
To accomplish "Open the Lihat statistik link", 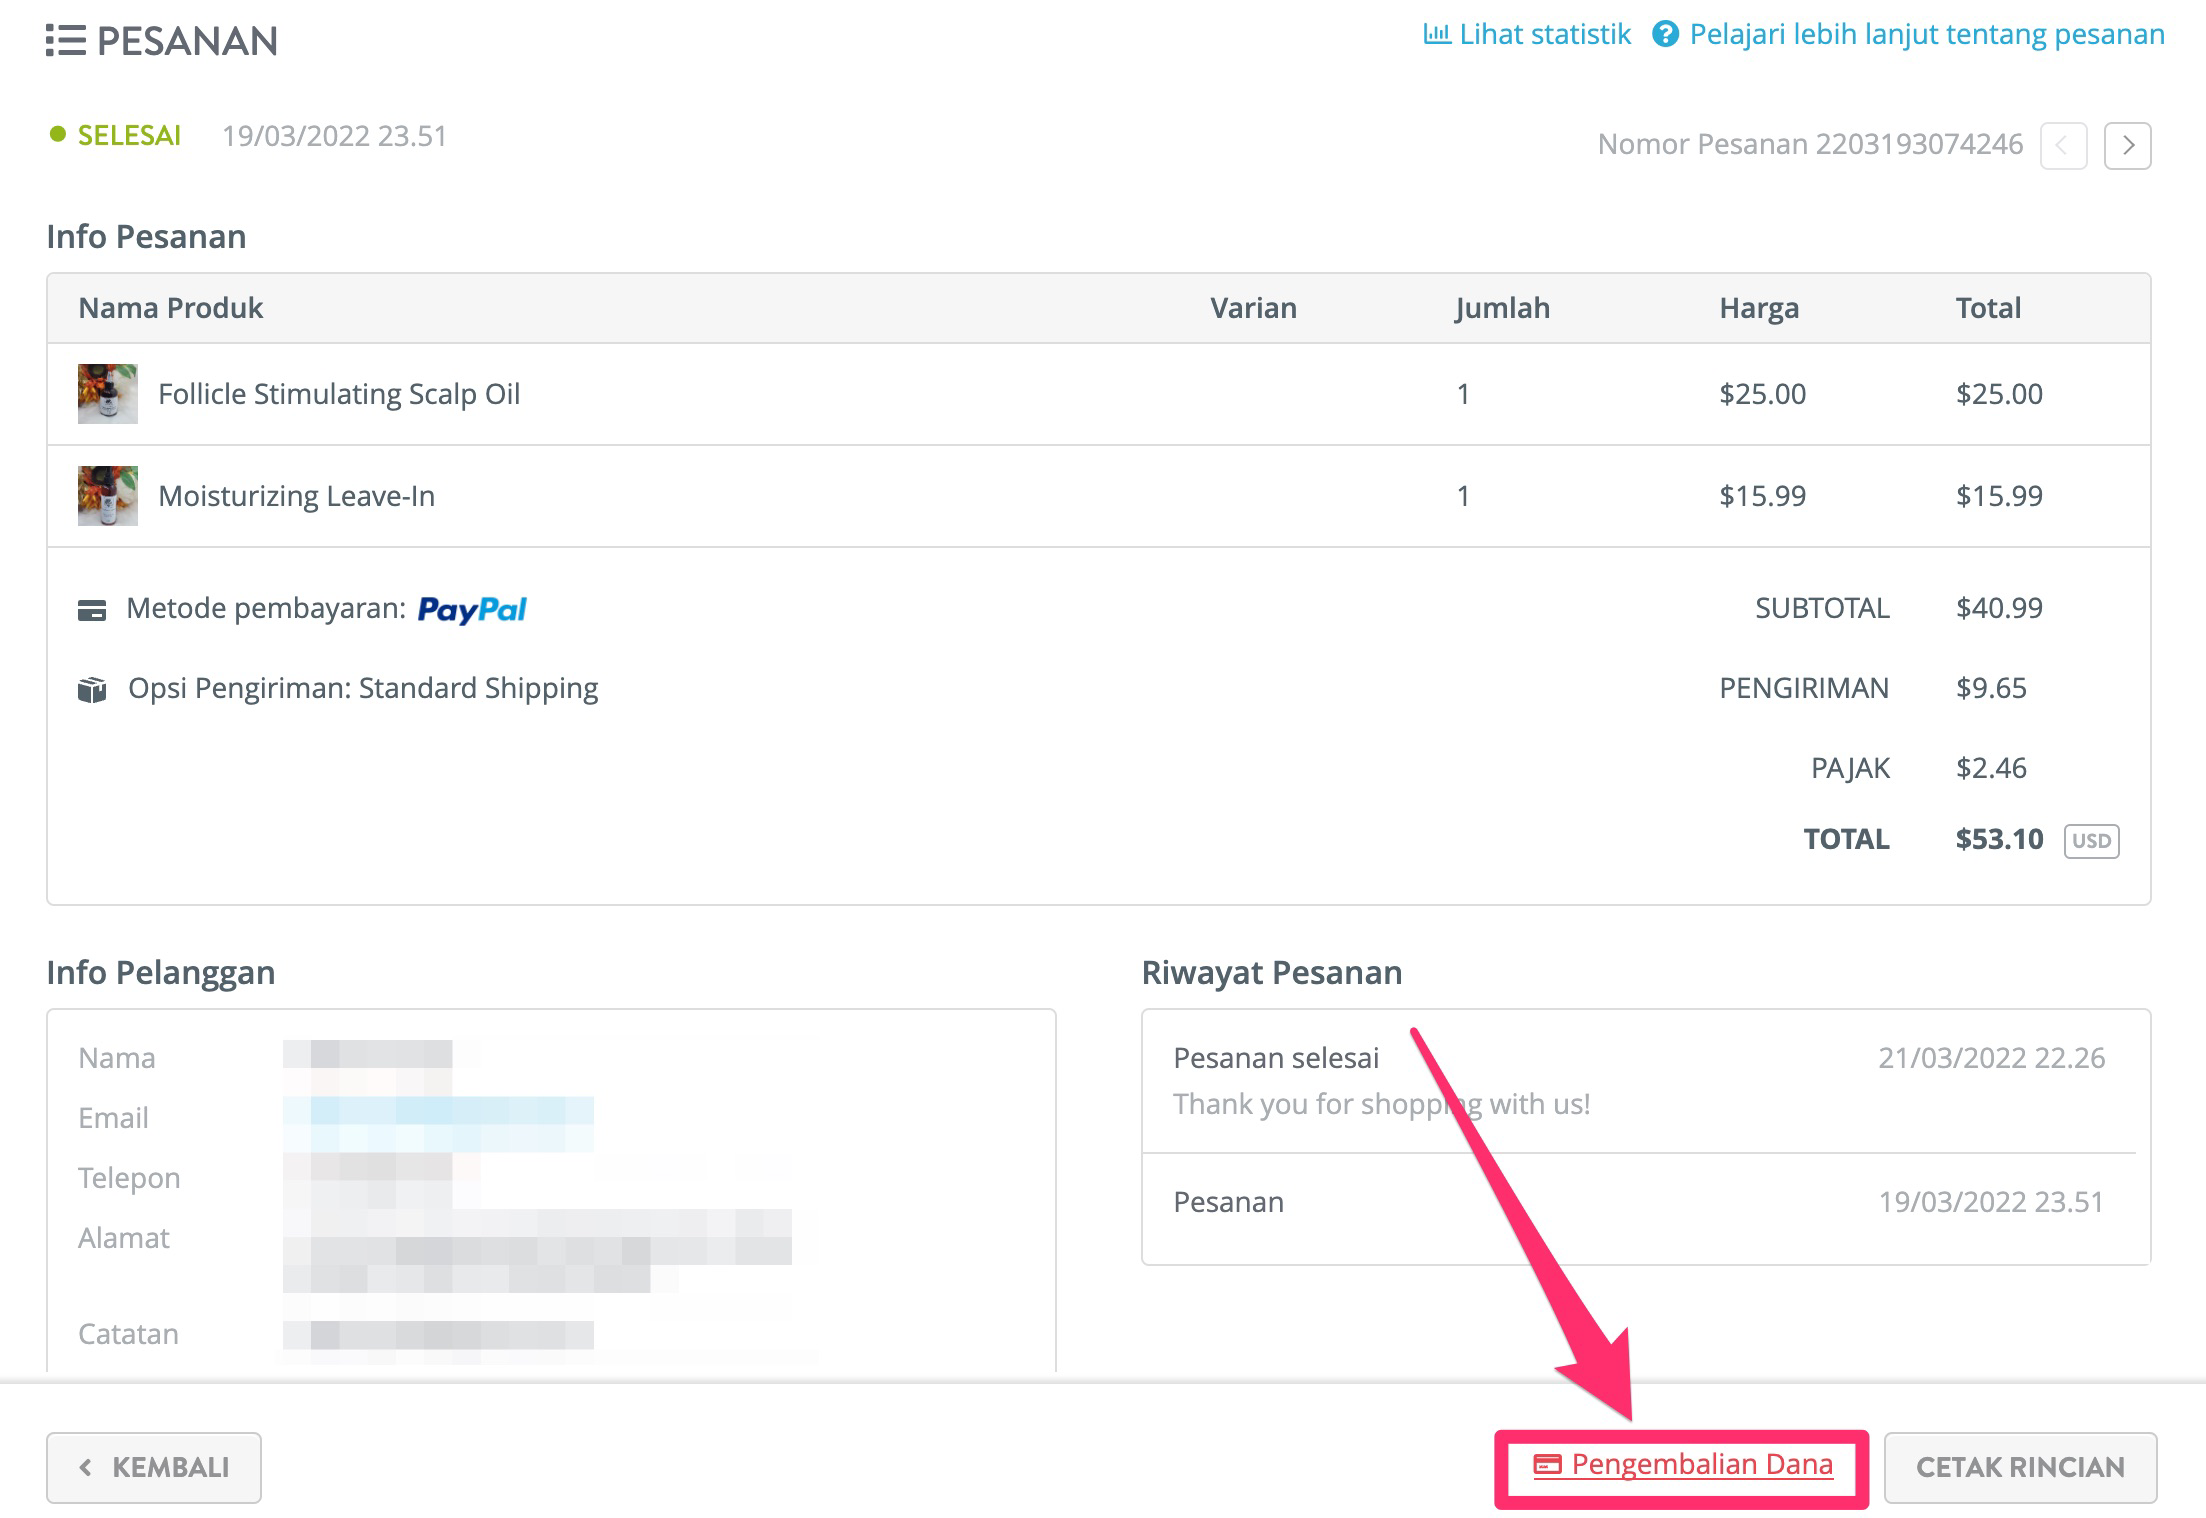I will coord(1526,34).
